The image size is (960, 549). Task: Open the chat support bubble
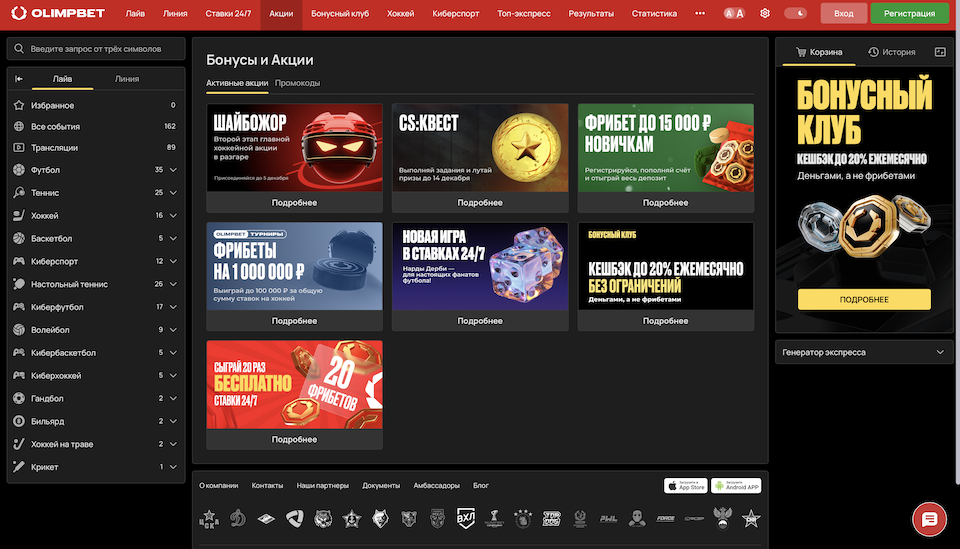pos(929,519)
